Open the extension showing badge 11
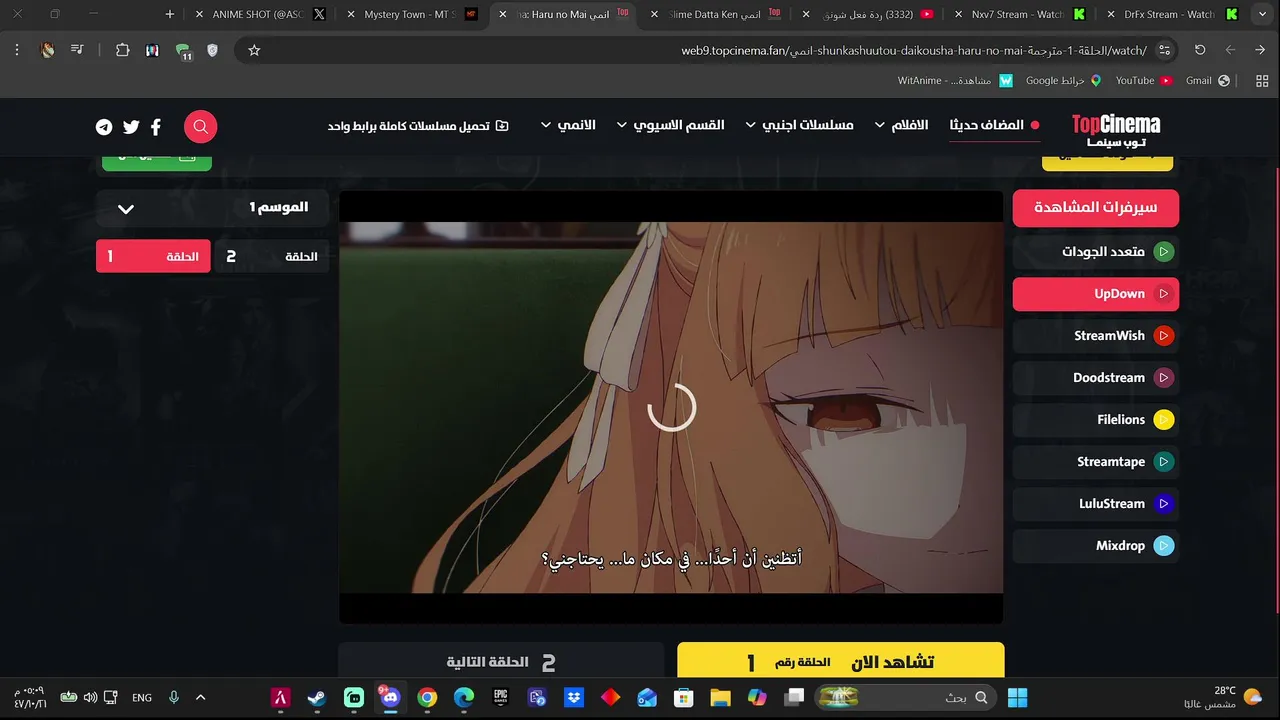 tap(183, 51)
